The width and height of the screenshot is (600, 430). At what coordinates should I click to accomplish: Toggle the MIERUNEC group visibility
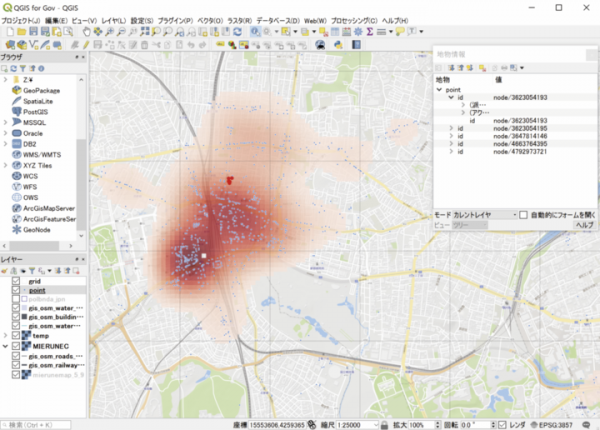click(x=16, y=346)
